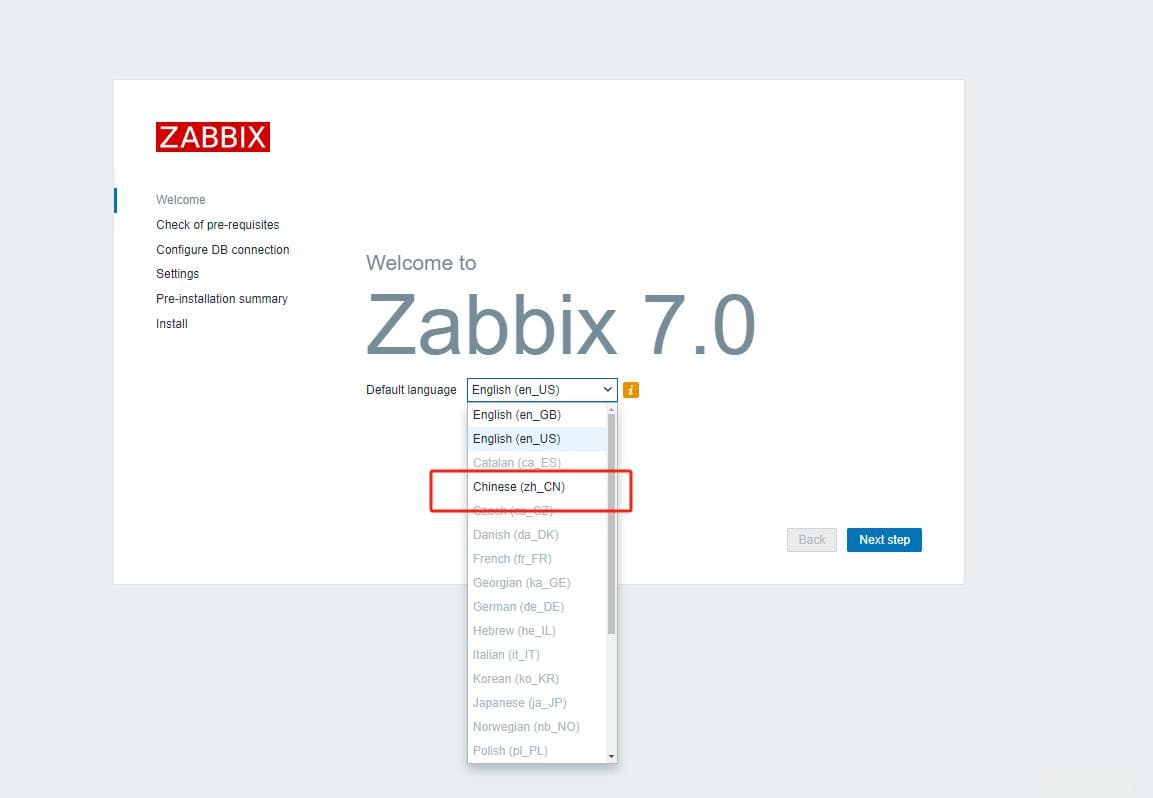Select English (en_US) language option
This screenshot has width=1153, height=798.
tap(538, 439)
